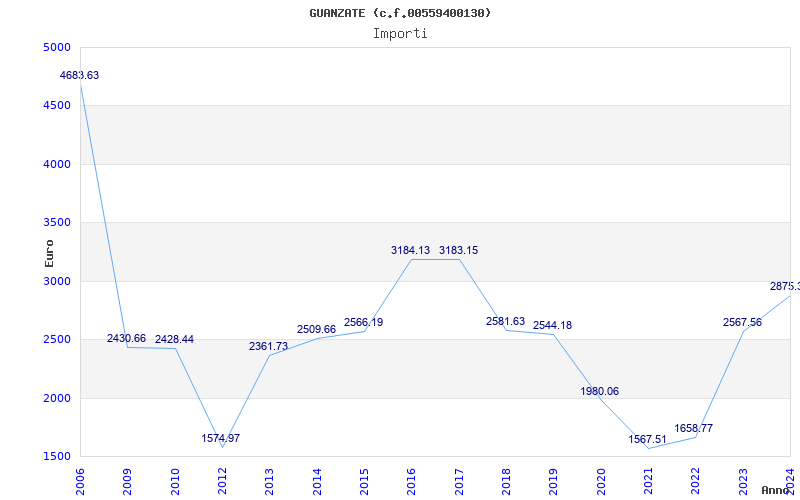Click the 1567.51 data label
The image size is (800, 500).
pyautogui.click(x=647, y=440)
